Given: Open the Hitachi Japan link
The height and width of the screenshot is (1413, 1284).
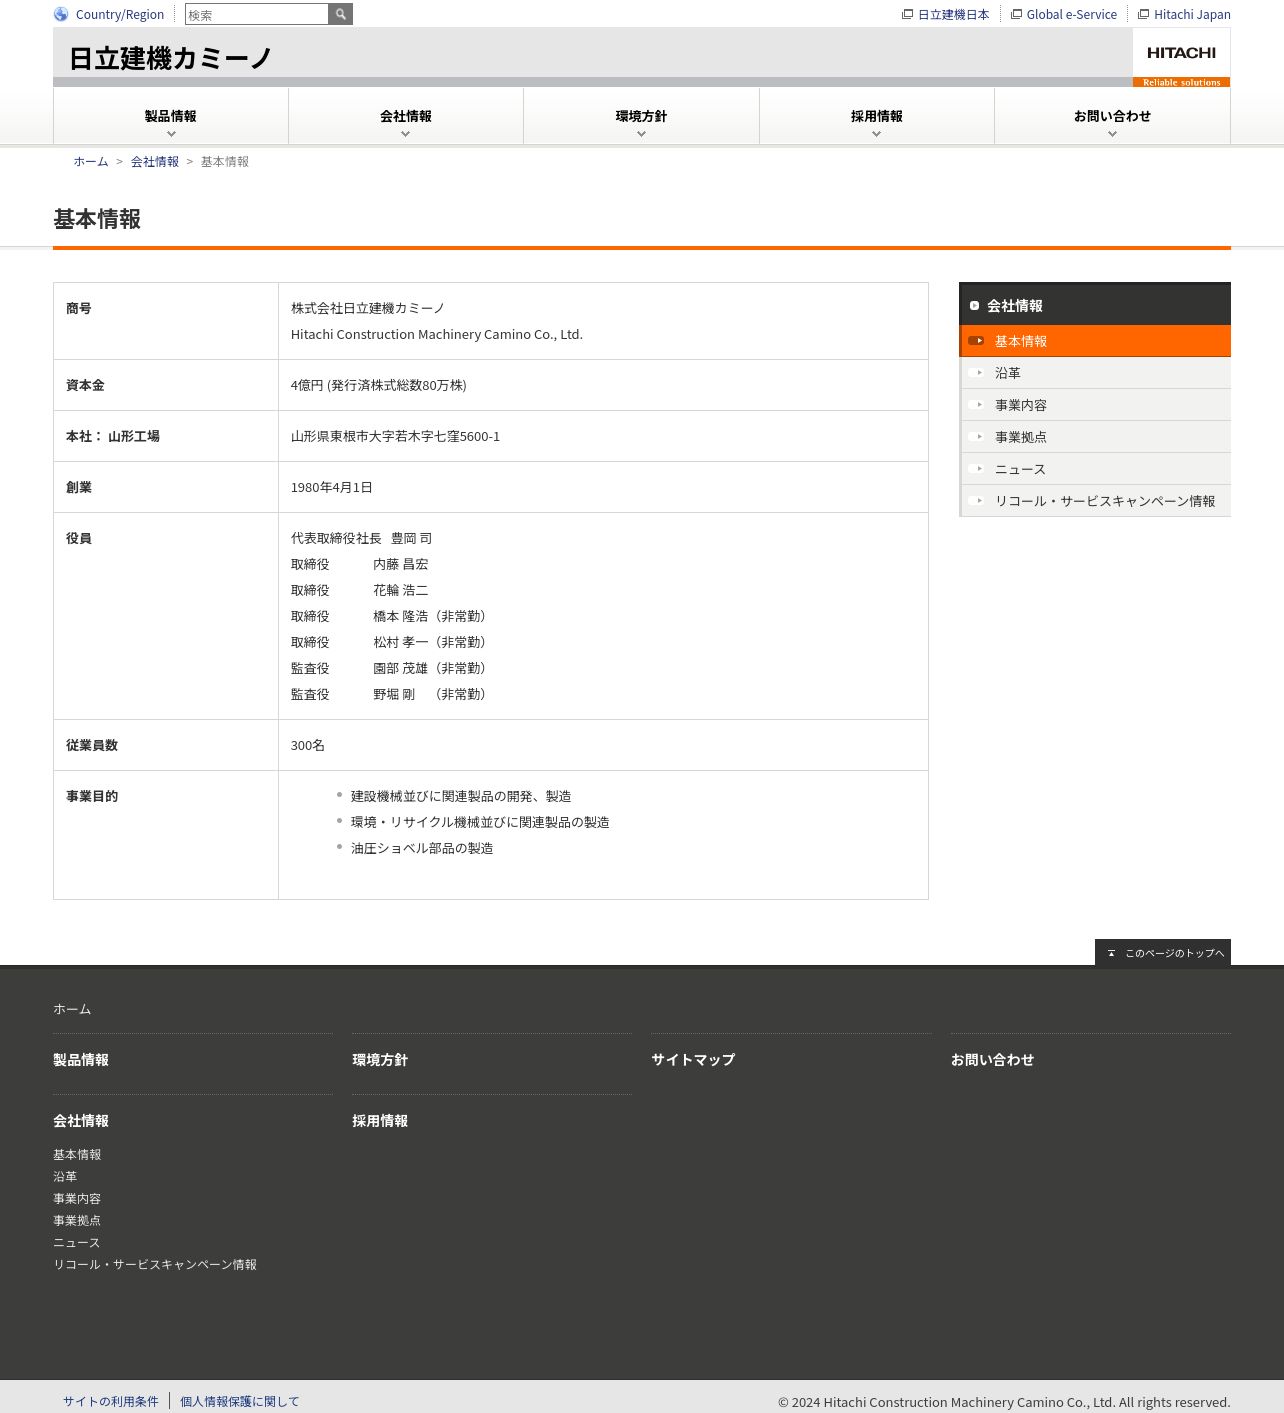Looking at the screenshot, I should pyautogui.click(x=1192, y=14).
